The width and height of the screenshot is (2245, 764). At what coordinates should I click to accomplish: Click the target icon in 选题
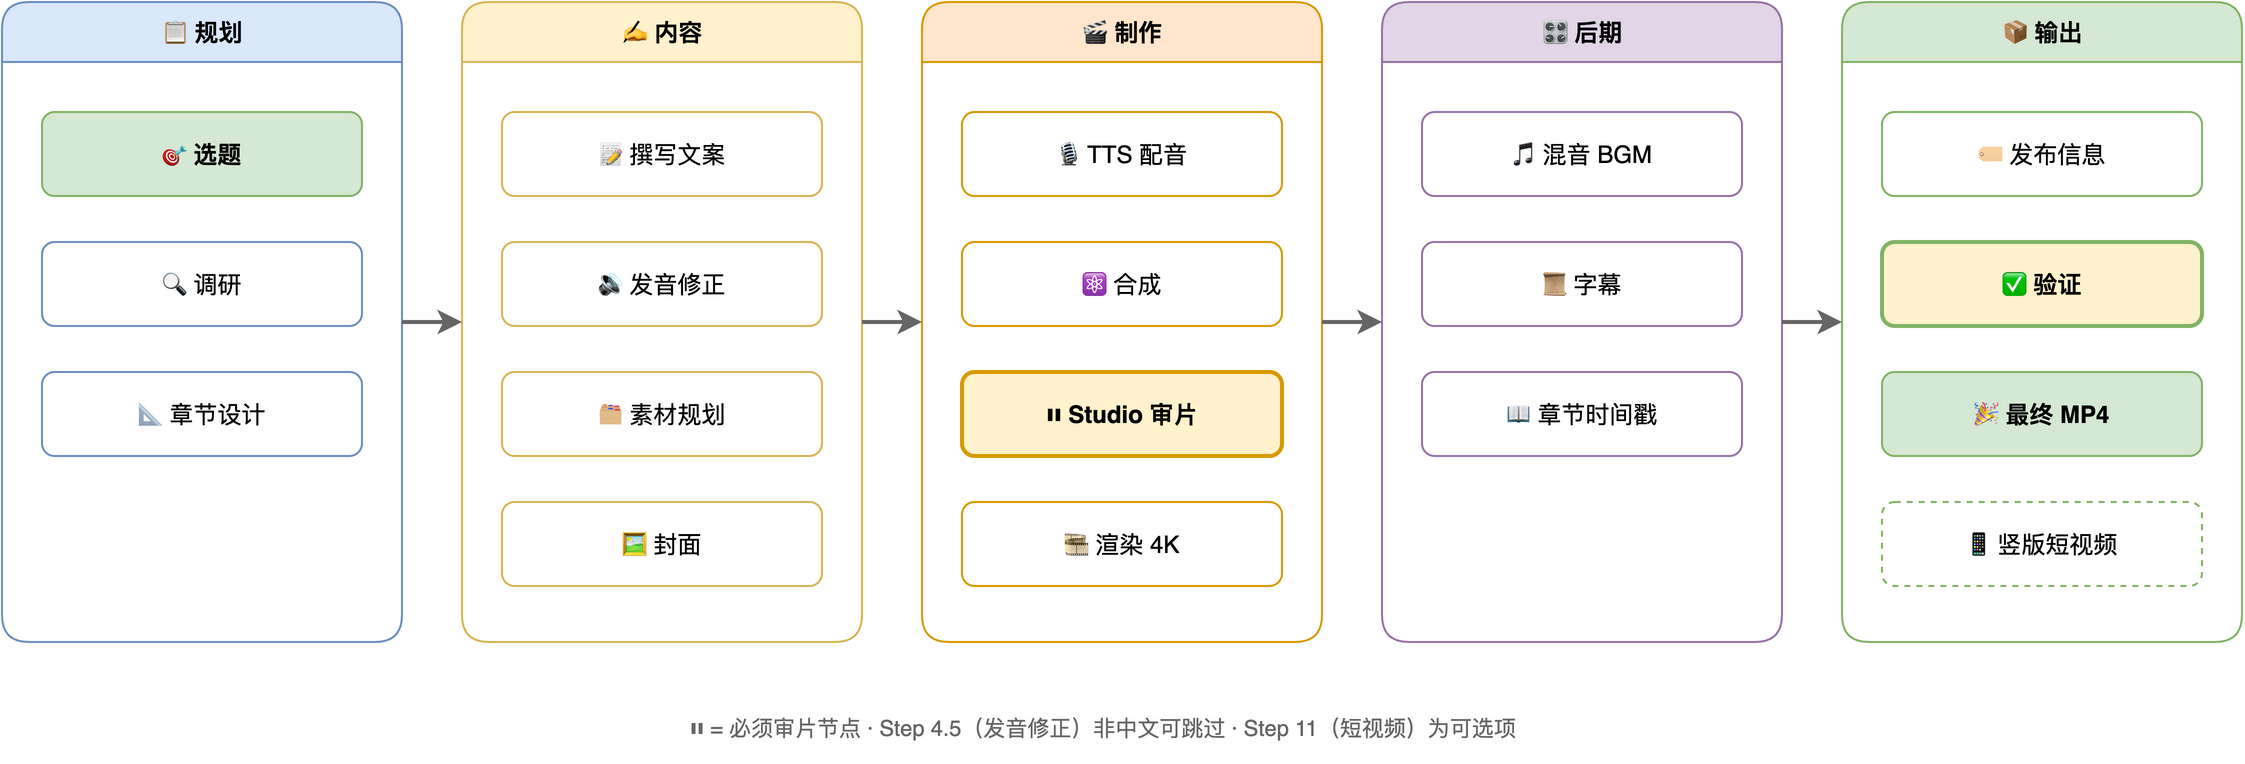coord(174,155)
